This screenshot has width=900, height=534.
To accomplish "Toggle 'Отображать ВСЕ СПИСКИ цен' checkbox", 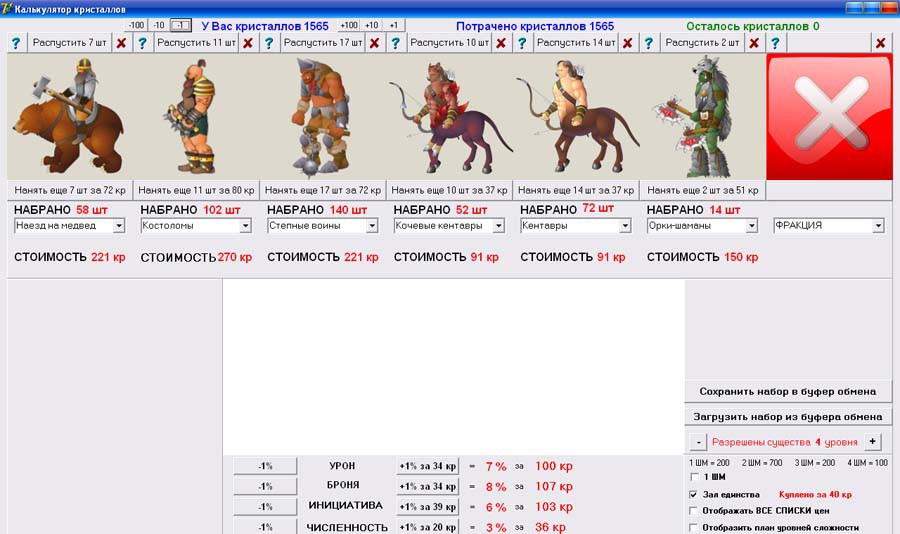I will 695,510.
